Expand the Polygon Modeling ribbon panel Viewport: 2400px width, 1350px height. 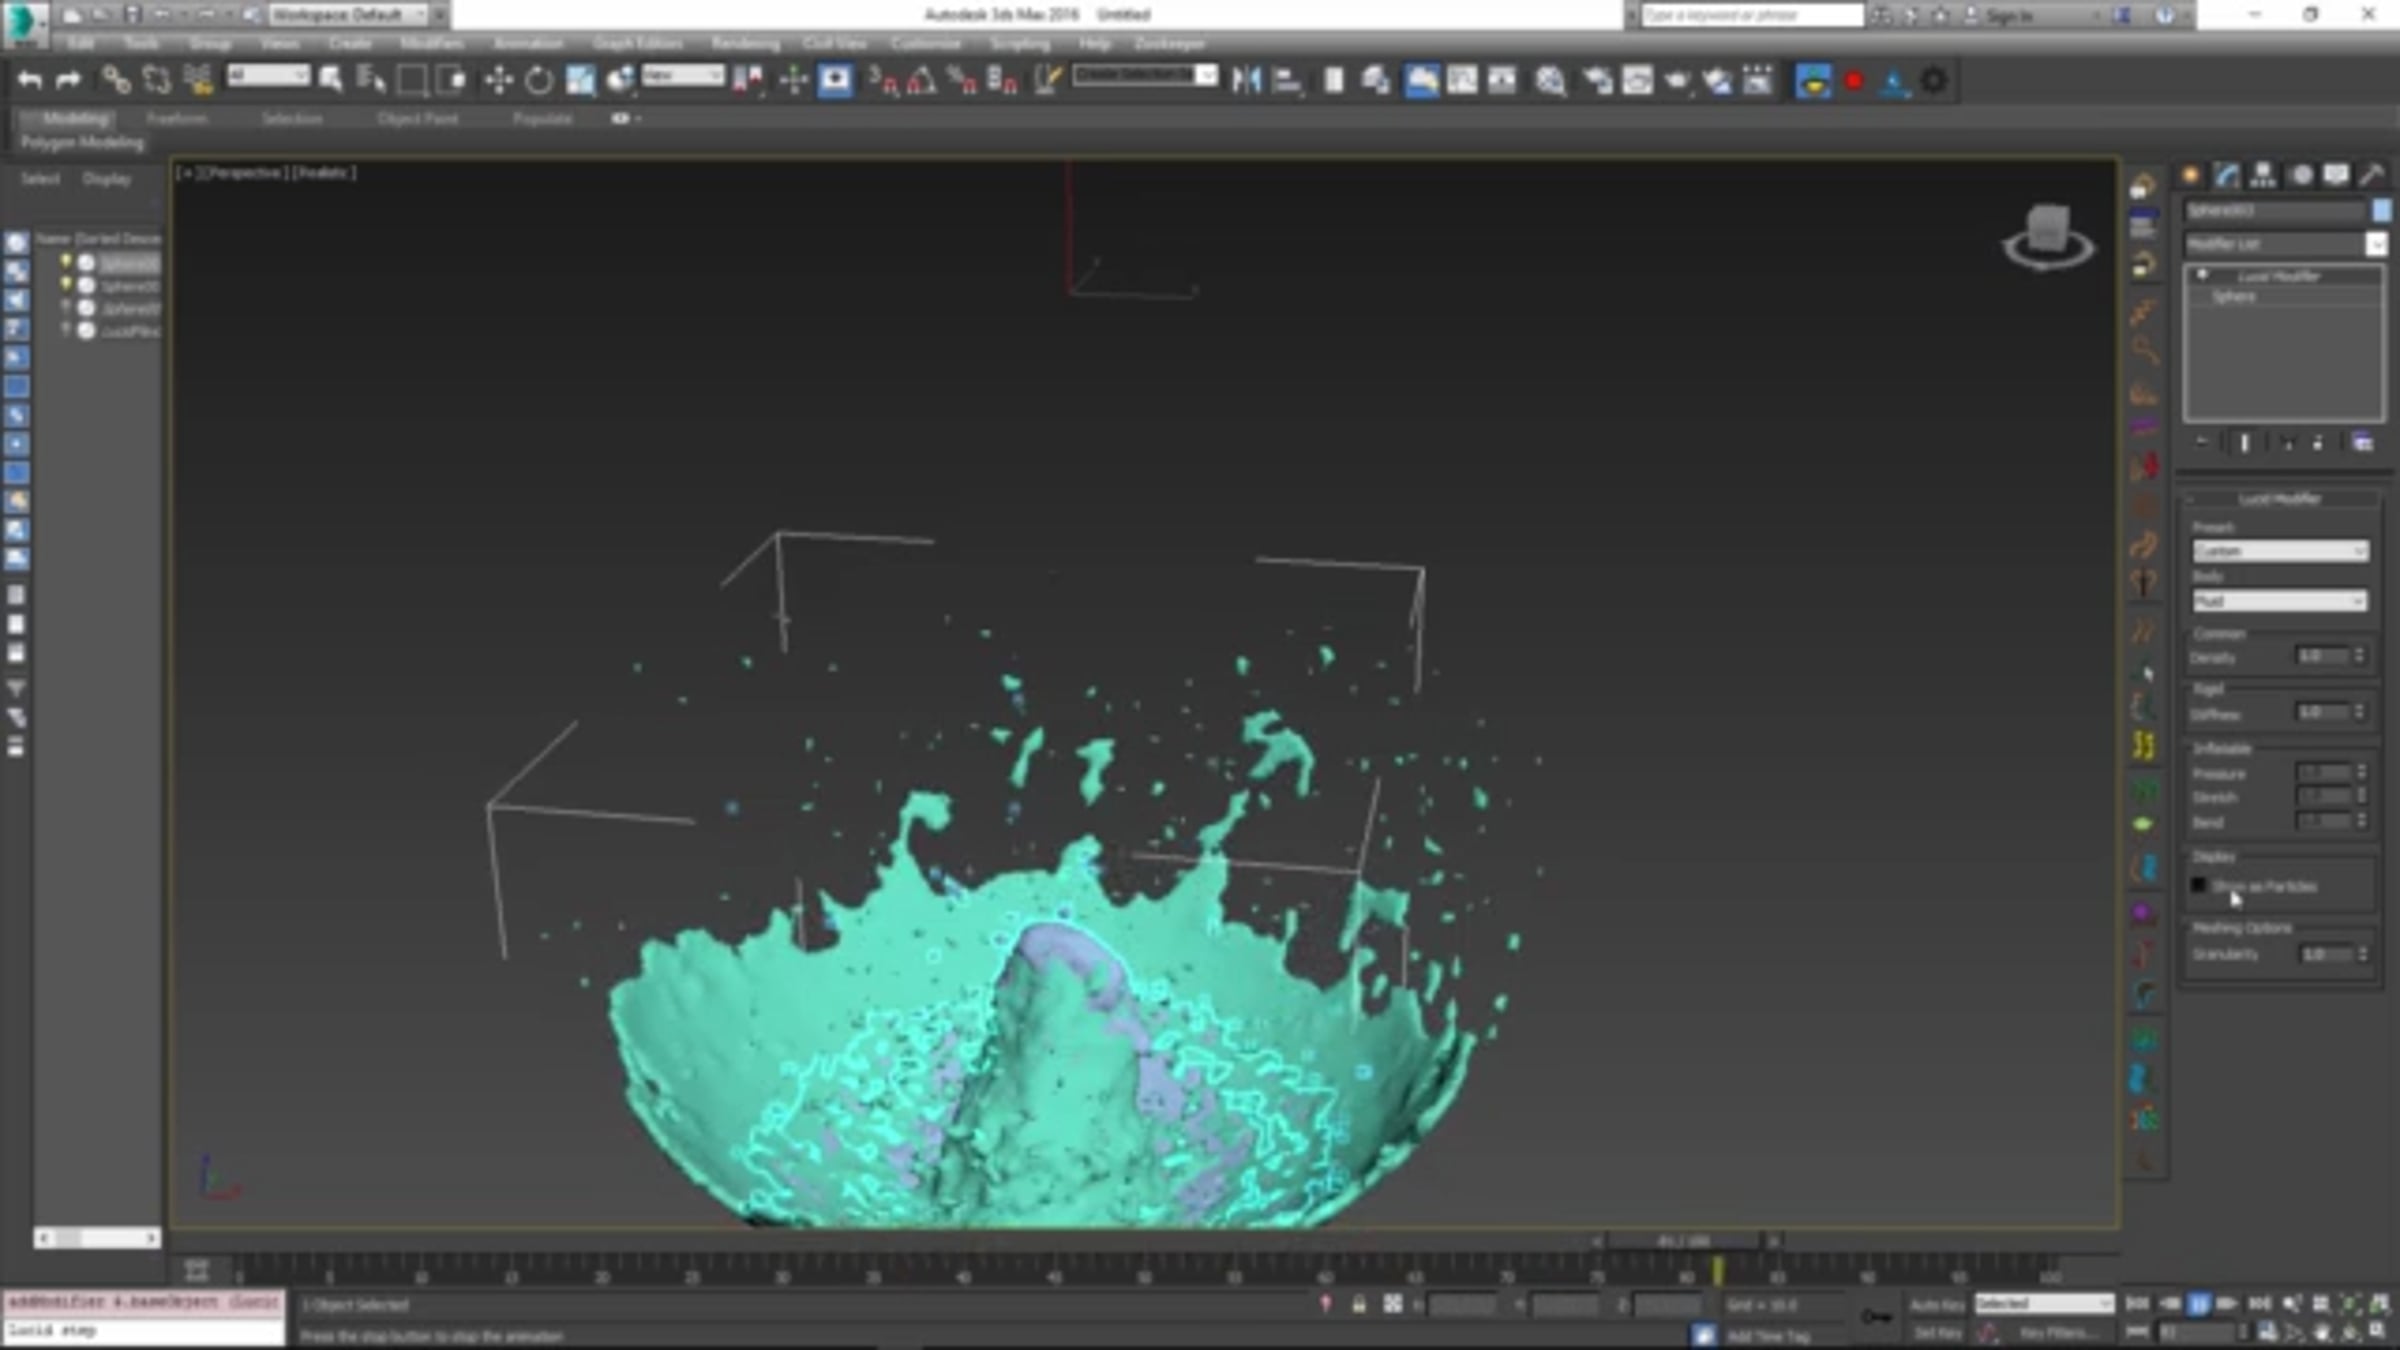(x=82, y=143)
